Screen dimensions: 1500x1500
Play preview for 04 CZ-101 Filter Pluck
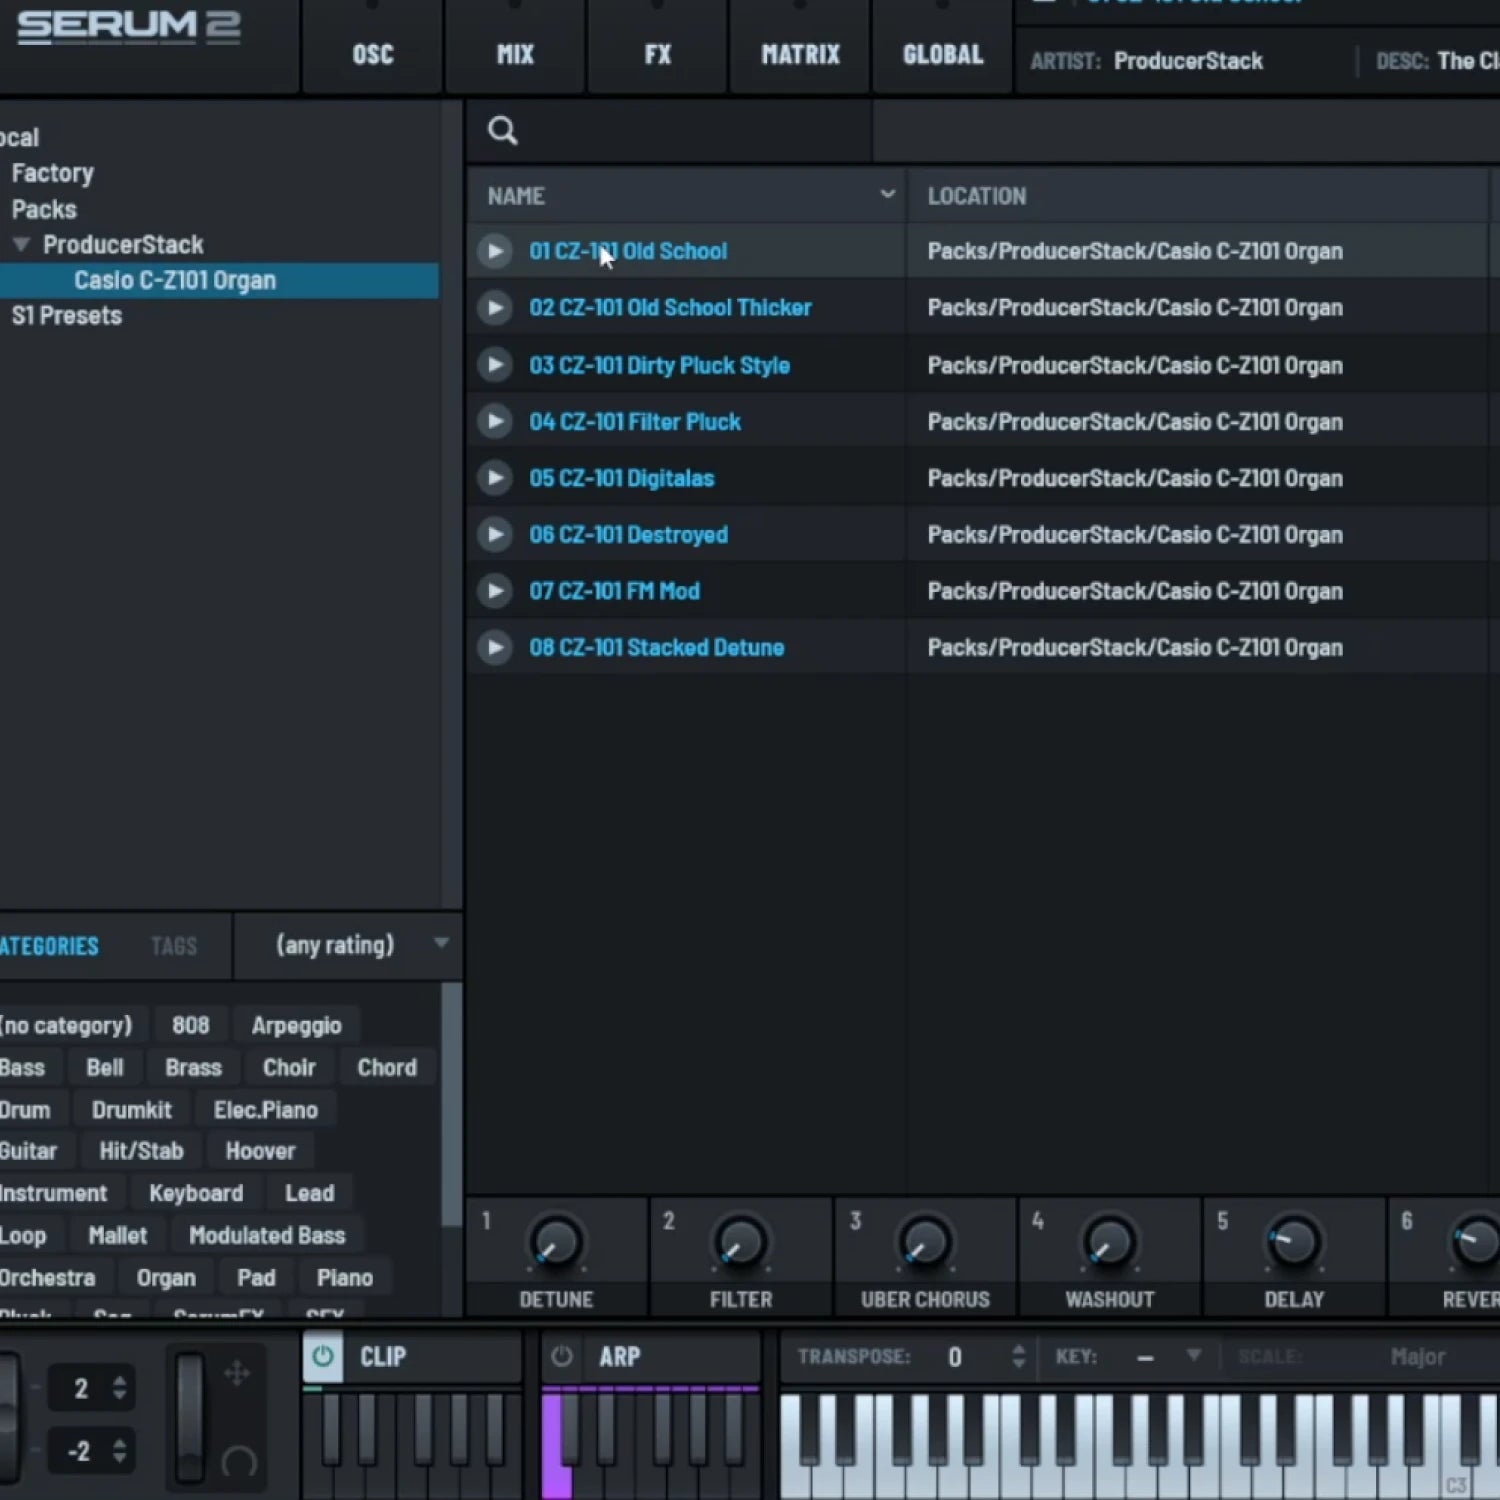click(x=494, y=421)
